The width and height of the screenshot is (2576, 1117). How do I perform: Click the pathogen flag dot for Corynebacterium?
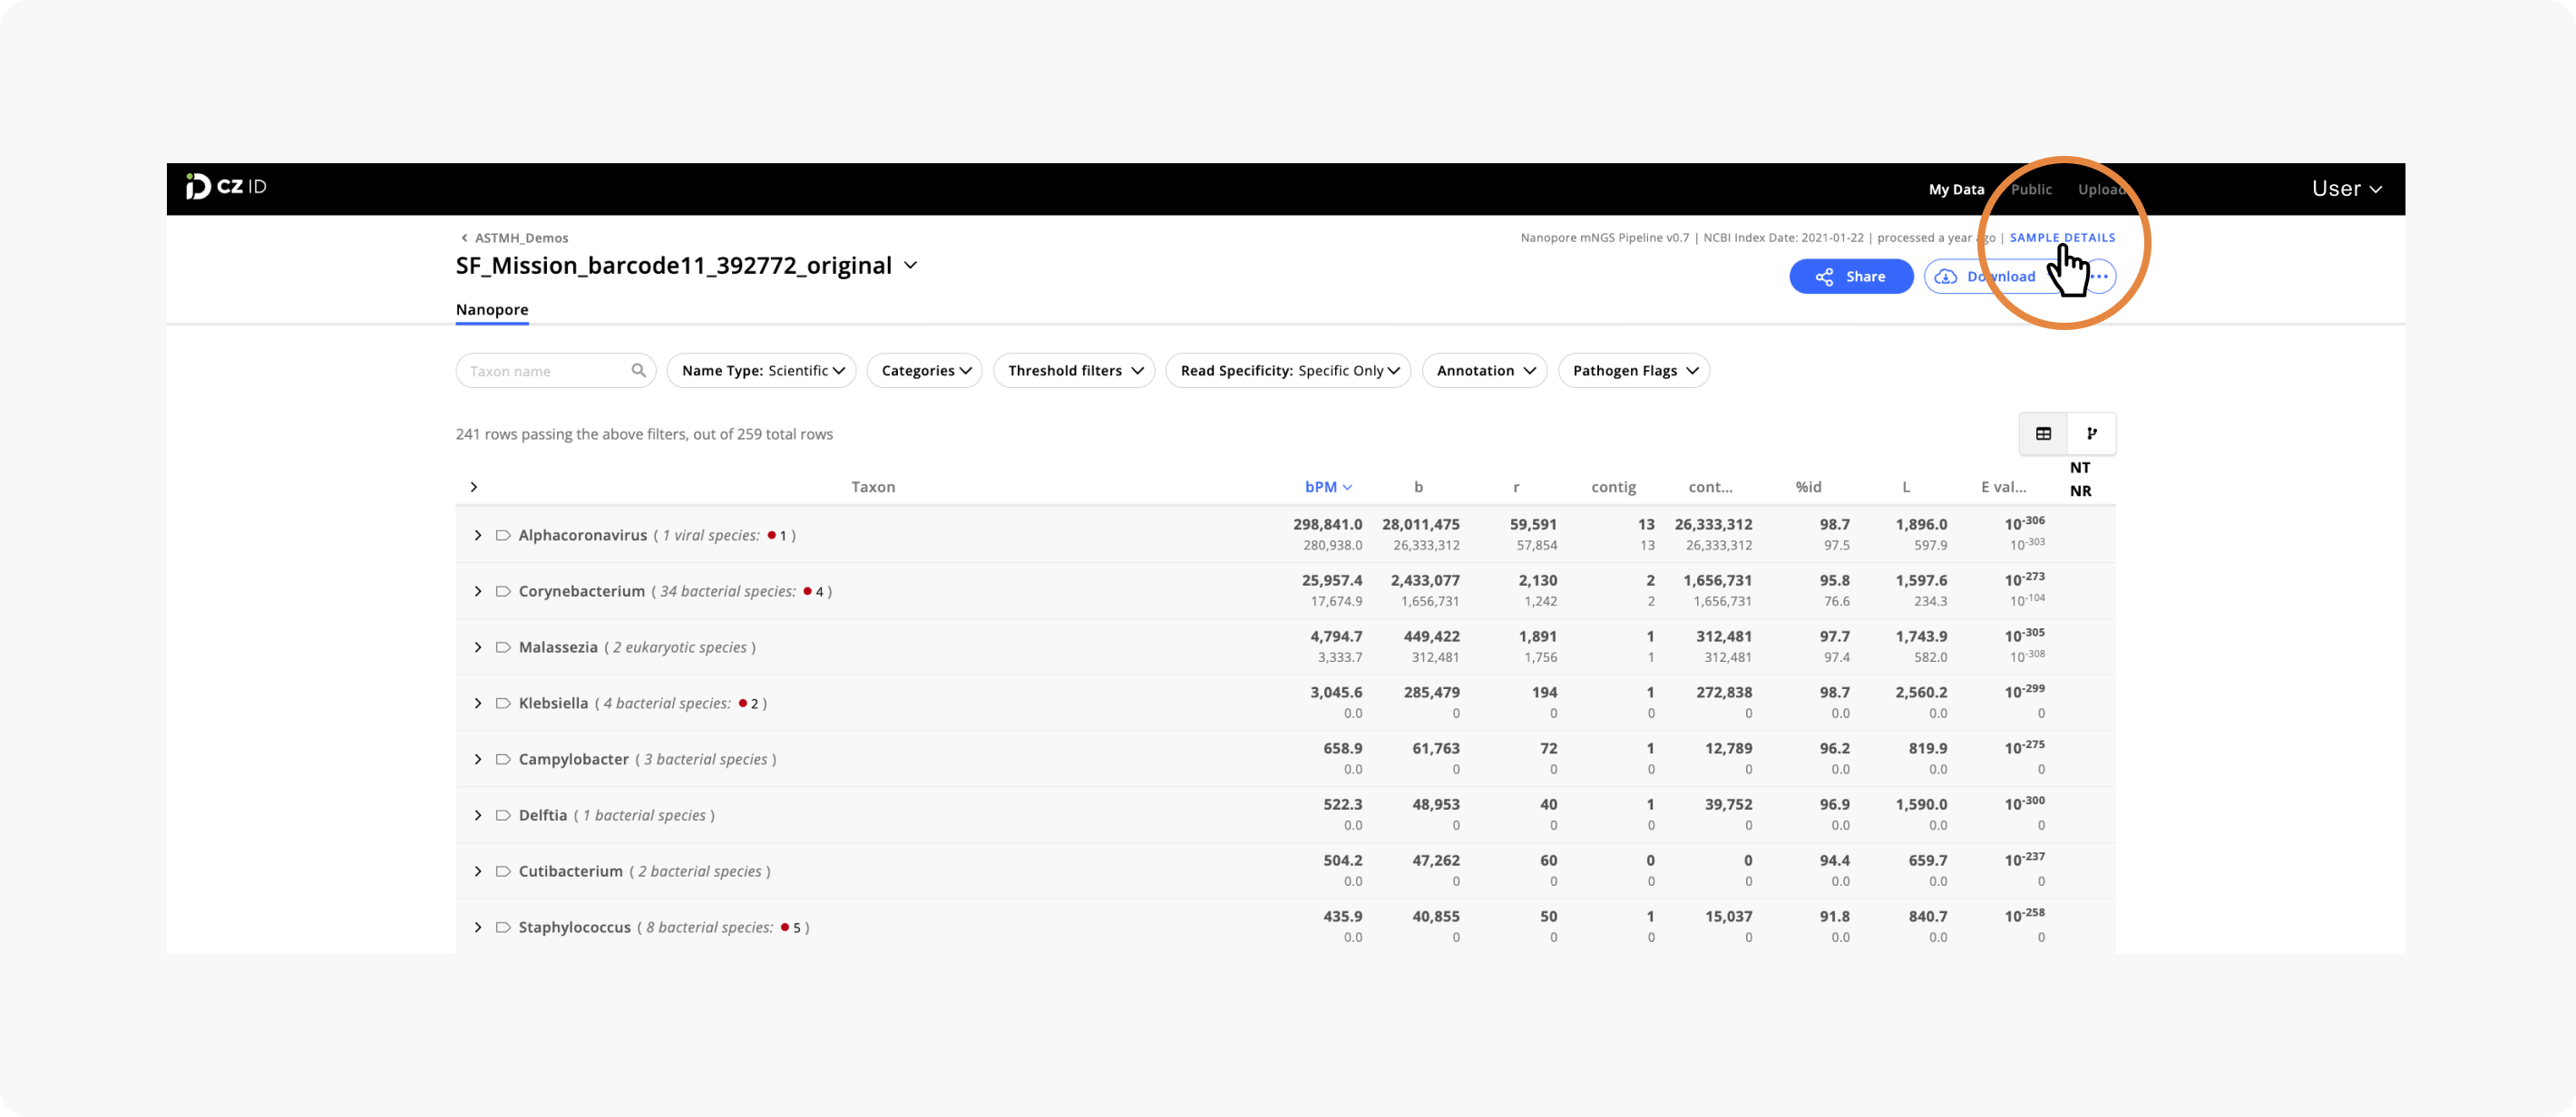pos(807,591)
